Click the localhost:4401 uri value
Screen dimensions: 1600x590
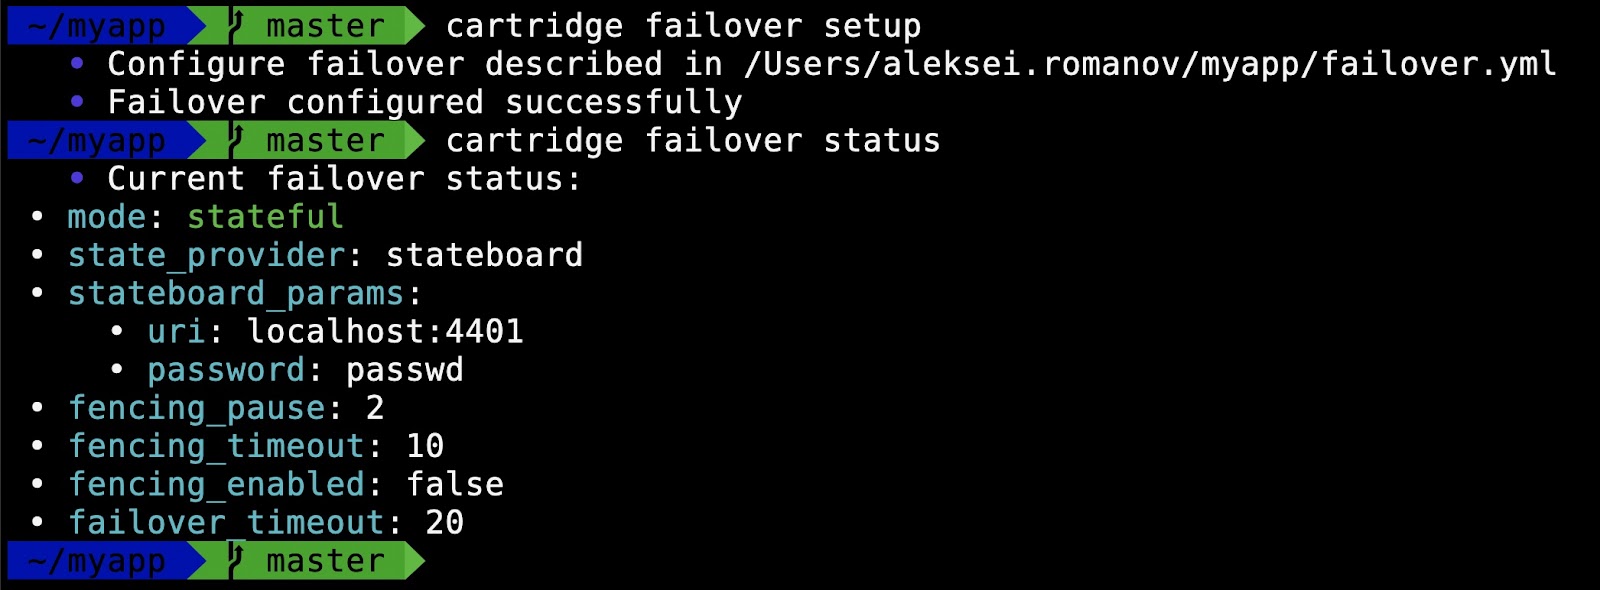coord(385,331)
